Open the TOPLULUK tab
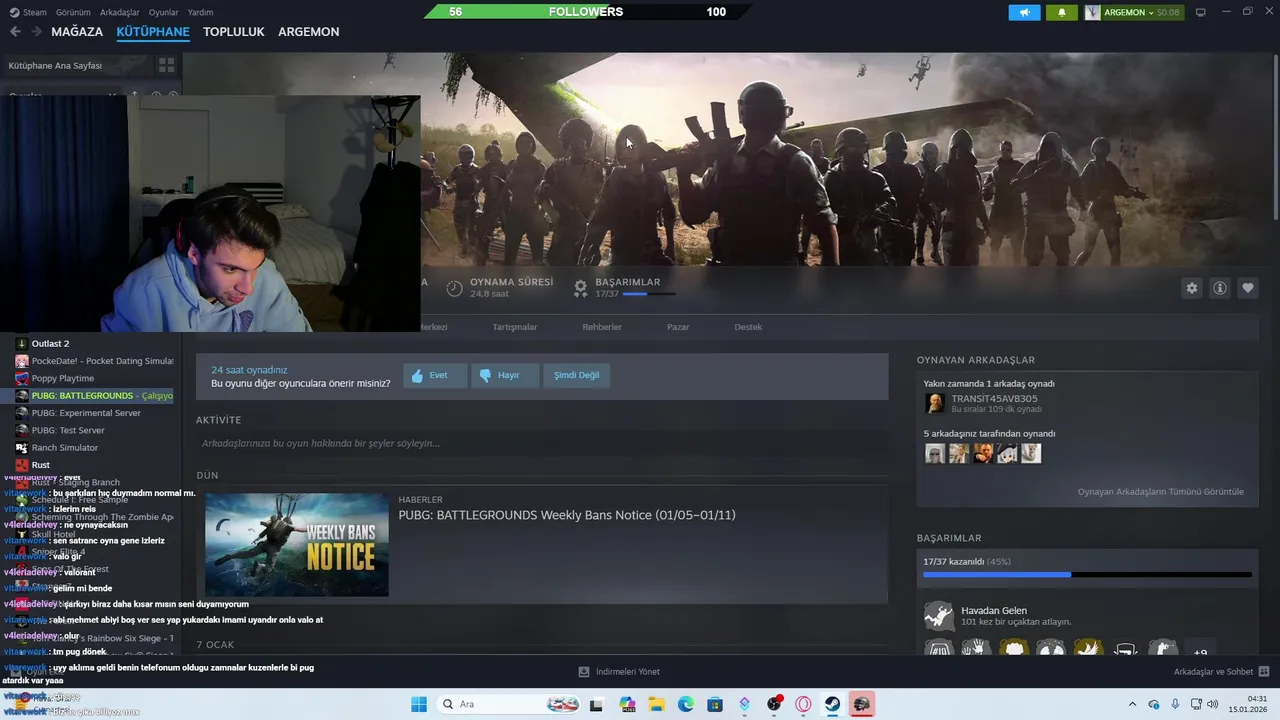The width and height of the screenshot is (1280, 720). tap(234, 32)
